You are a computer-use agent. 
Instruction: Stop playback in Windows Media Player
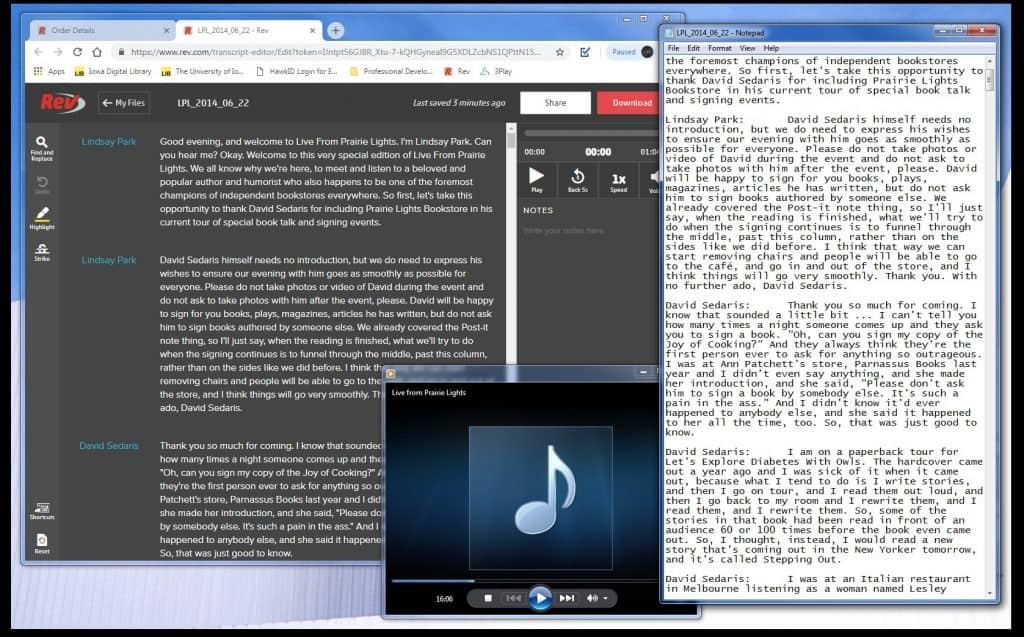[x=488, y=598]
